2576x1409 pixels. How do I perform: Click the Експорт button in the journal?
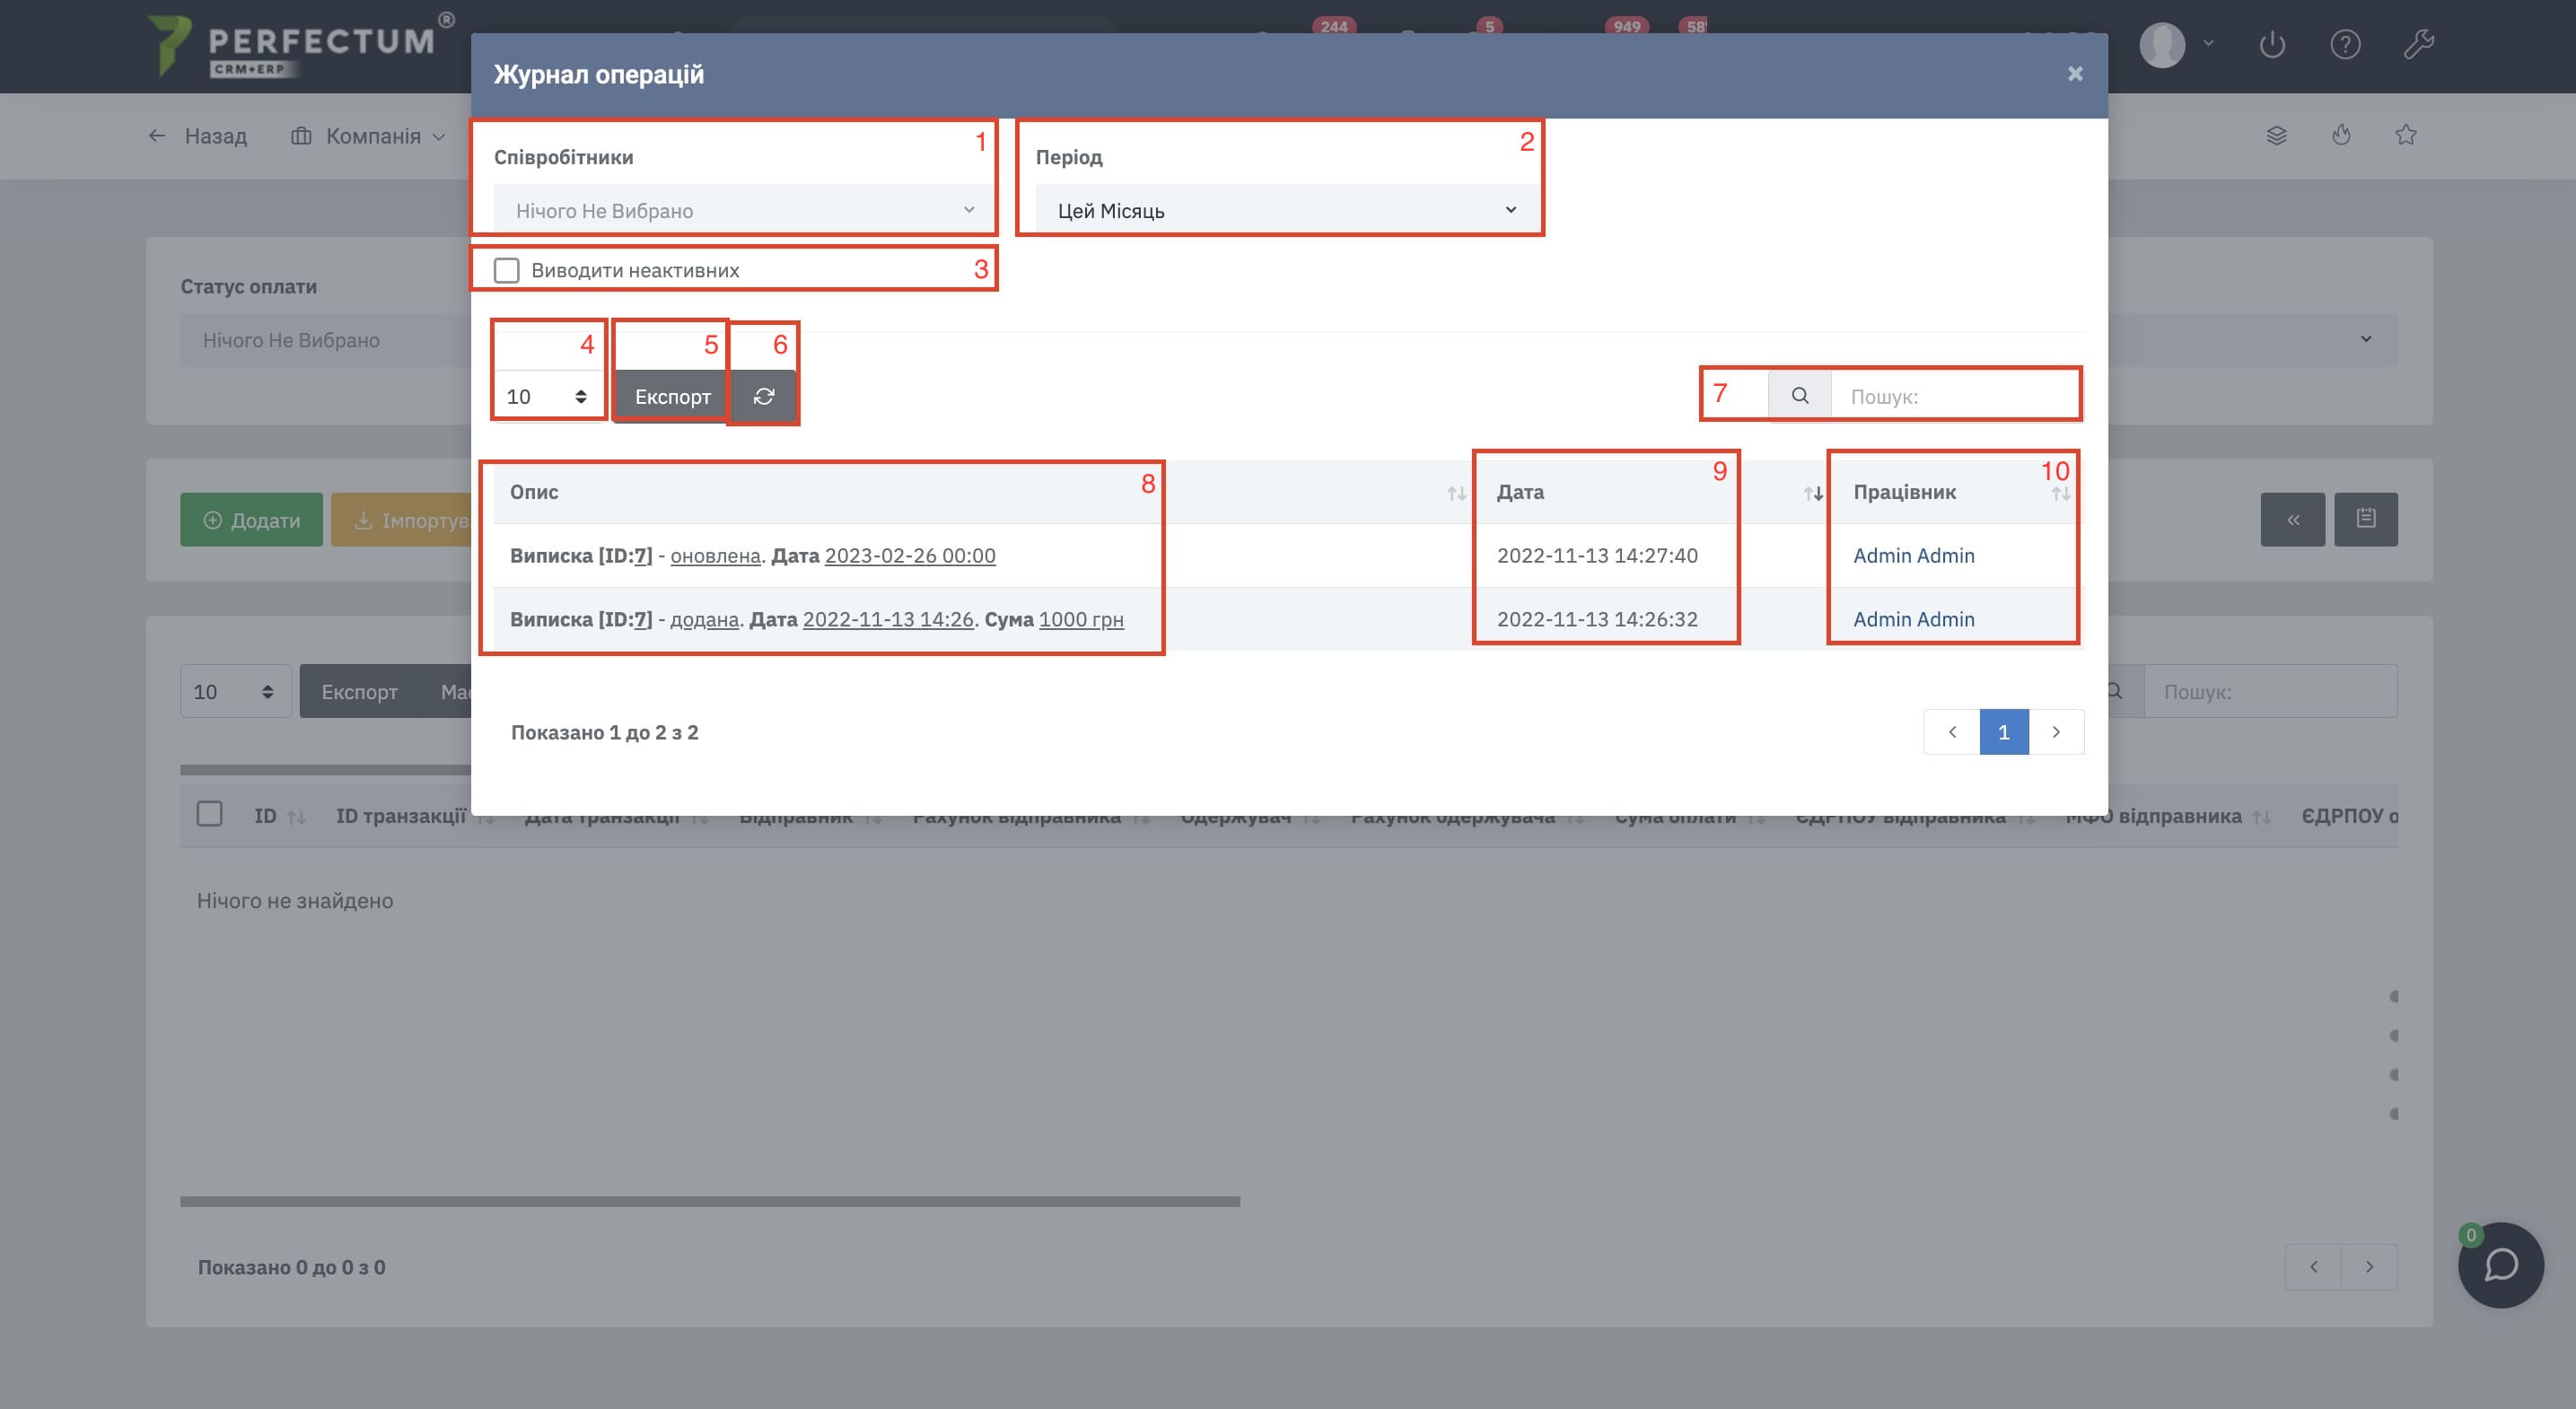672,397
